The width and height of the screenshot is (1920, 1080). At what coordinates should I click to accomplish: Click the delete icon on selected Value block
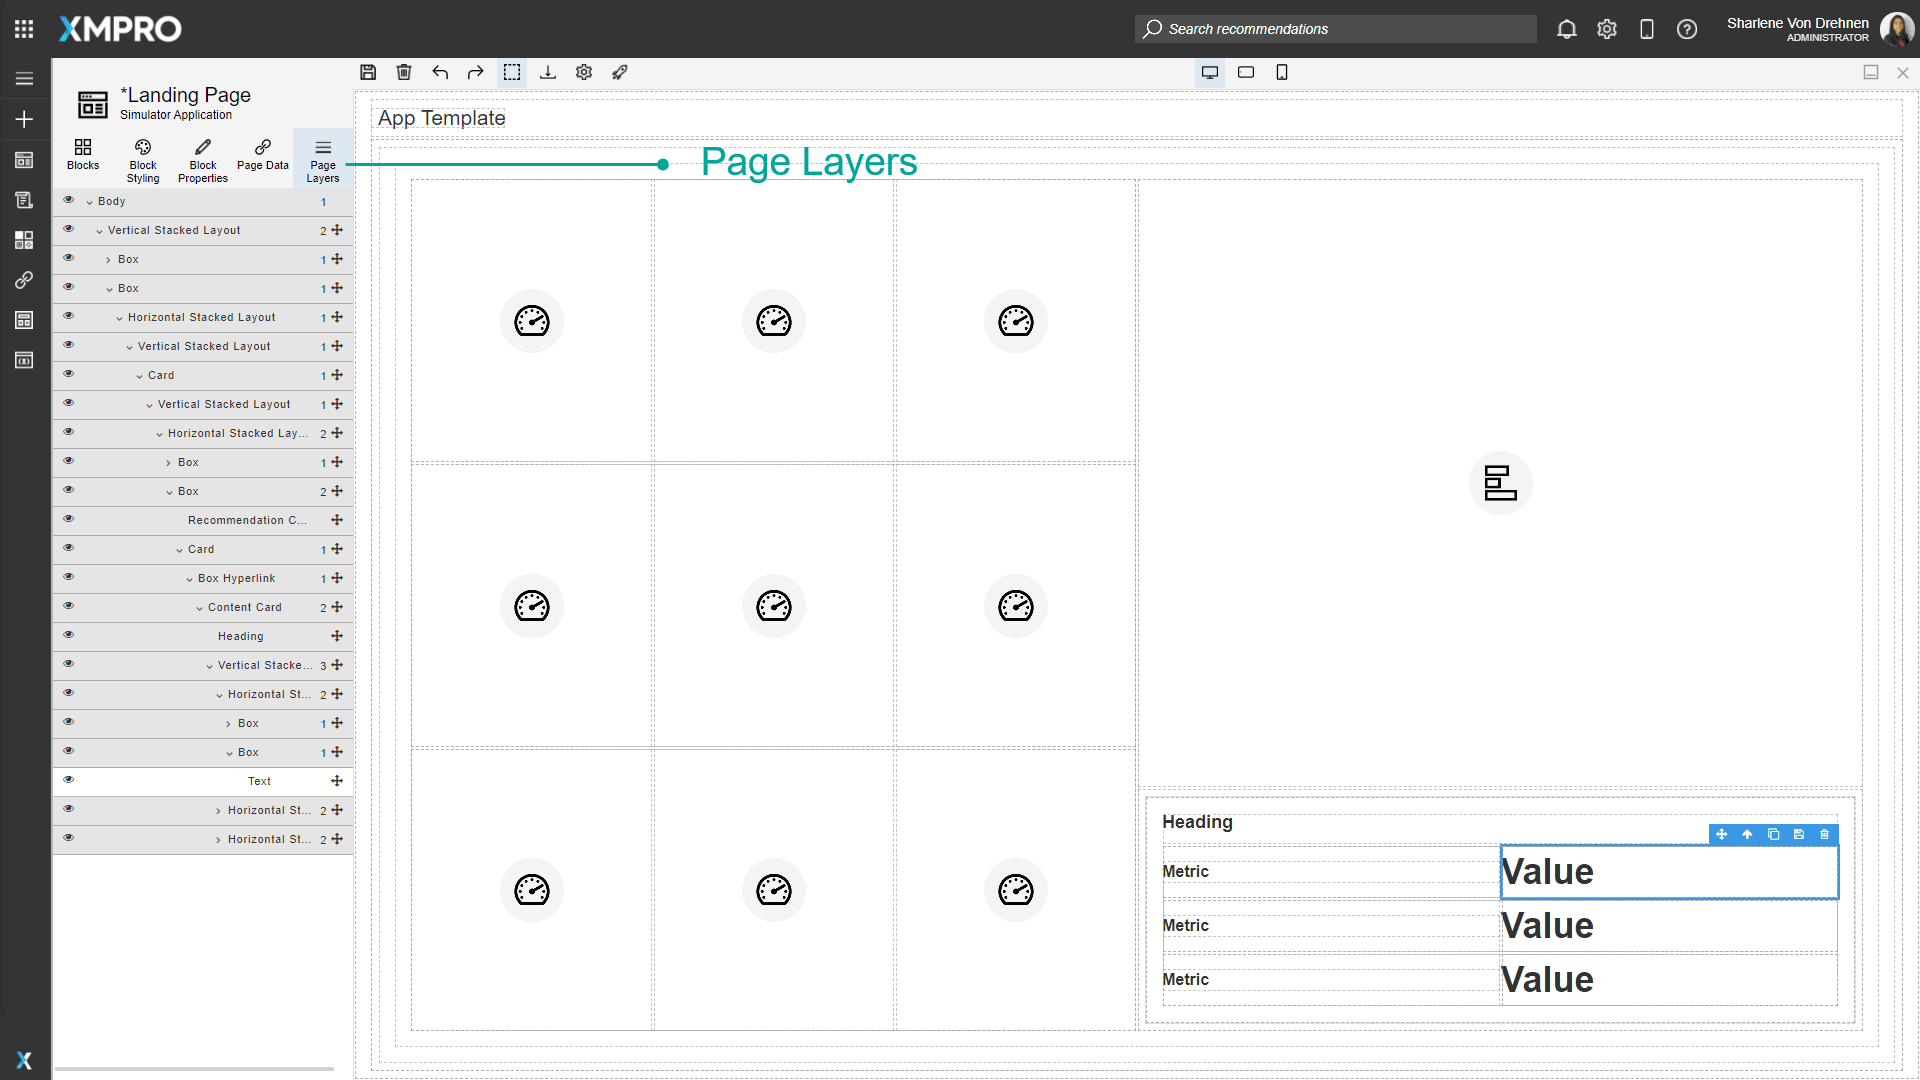1824,834
